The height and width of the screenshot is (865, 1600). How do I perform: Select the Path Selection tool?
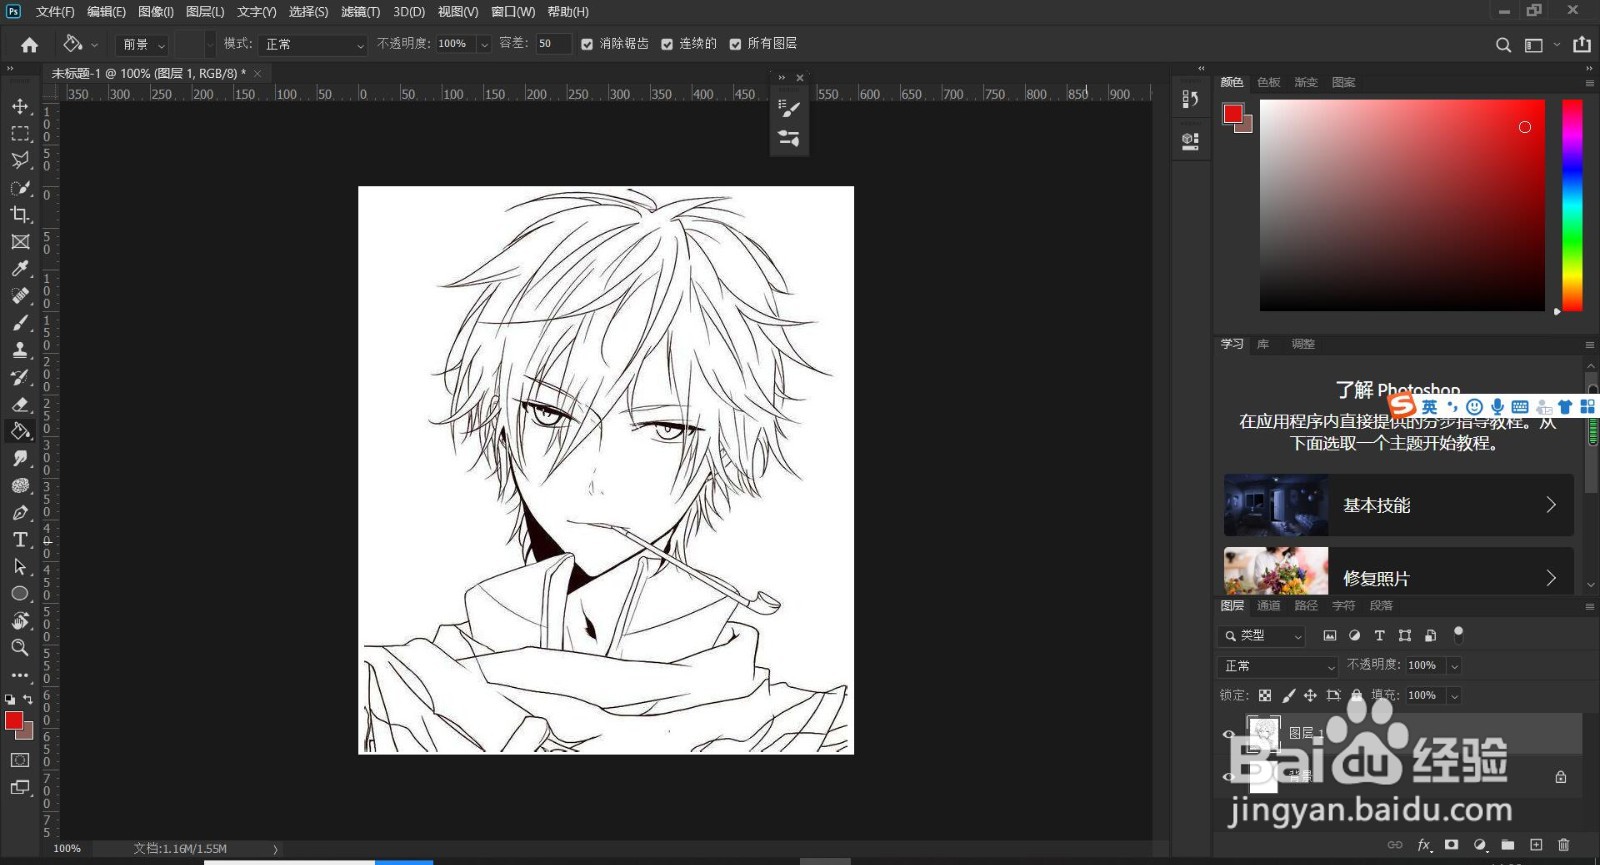click(20, 566)
